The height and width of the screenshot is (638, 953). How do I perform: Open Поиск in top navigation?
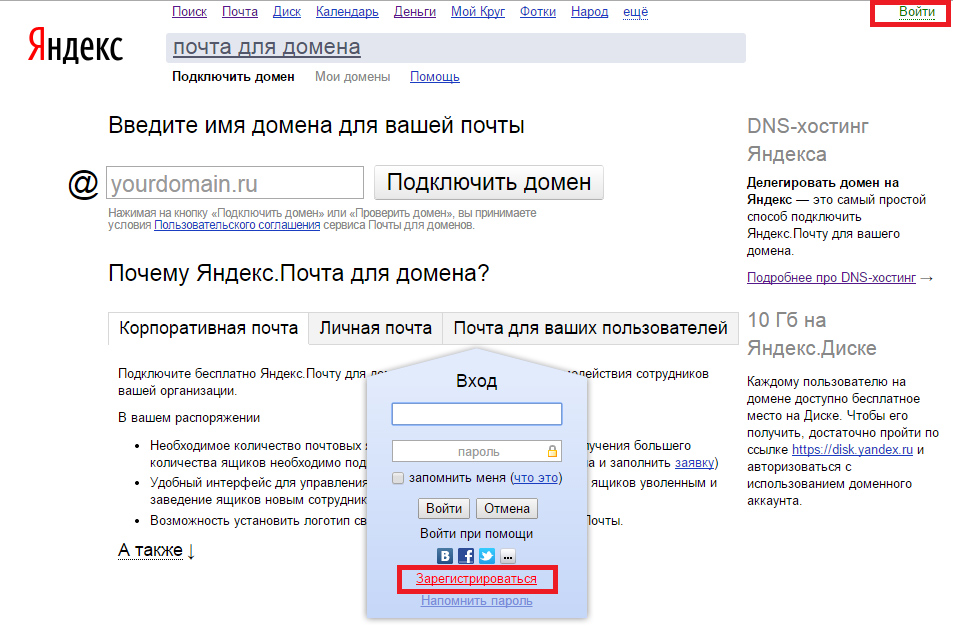click(189, 12)
